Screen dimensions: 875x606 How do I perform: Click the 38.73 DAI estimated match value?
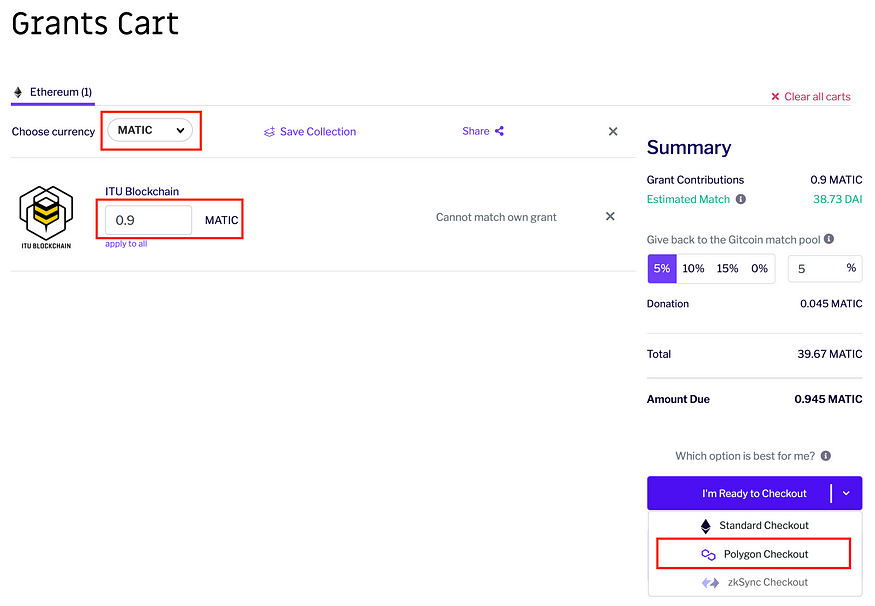pos(838,199)
